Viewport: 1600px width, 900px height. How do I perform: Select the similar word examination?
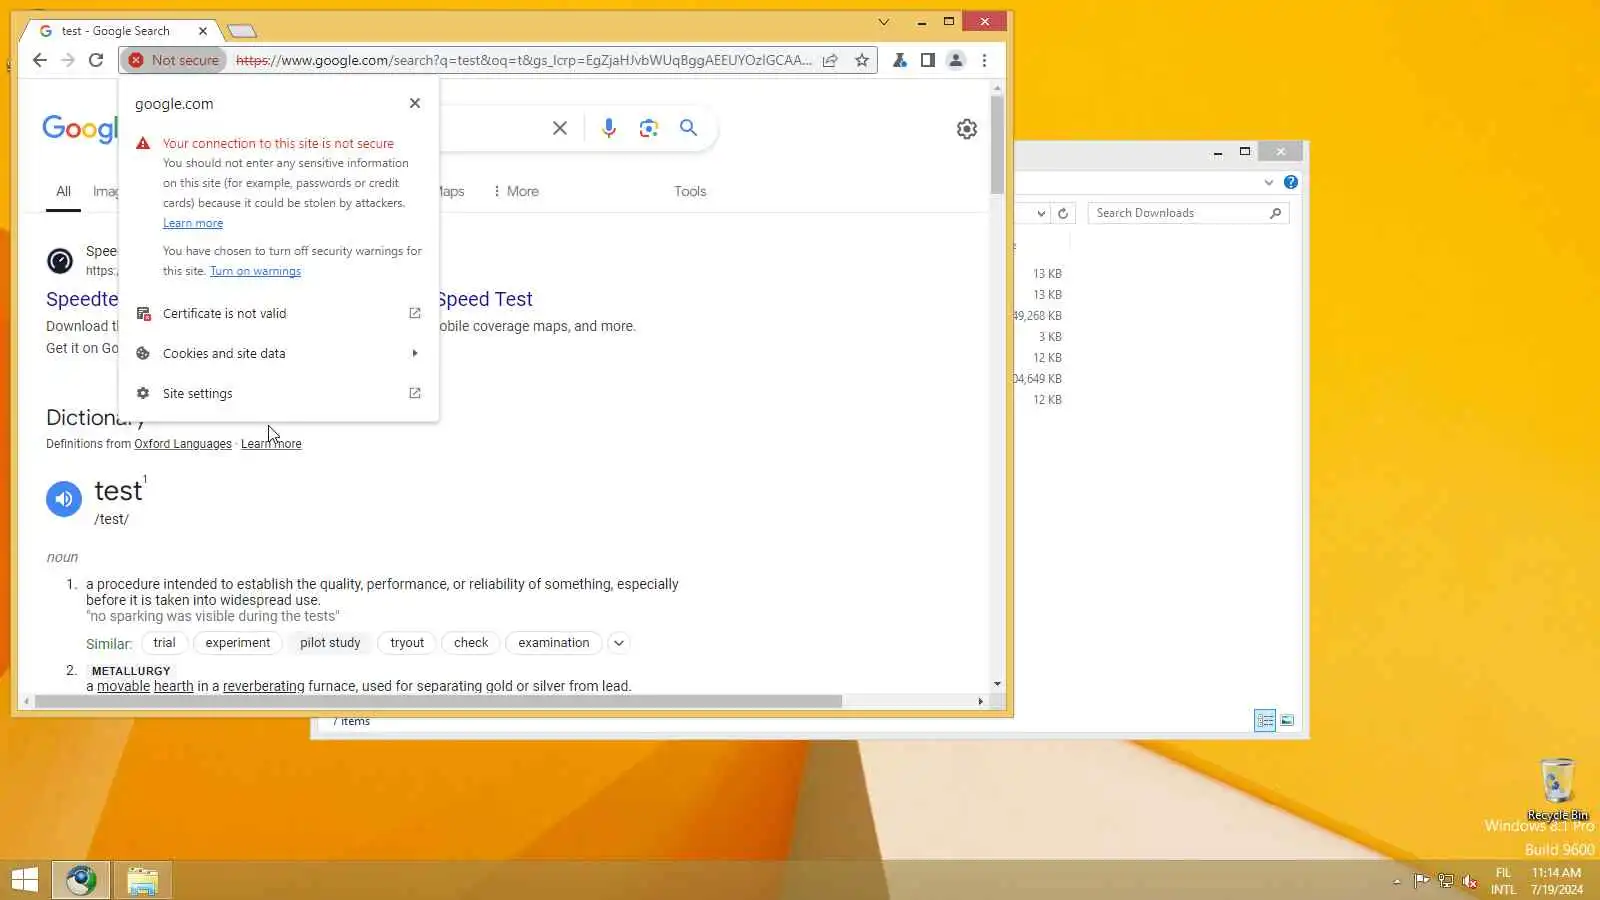point(554,643)
